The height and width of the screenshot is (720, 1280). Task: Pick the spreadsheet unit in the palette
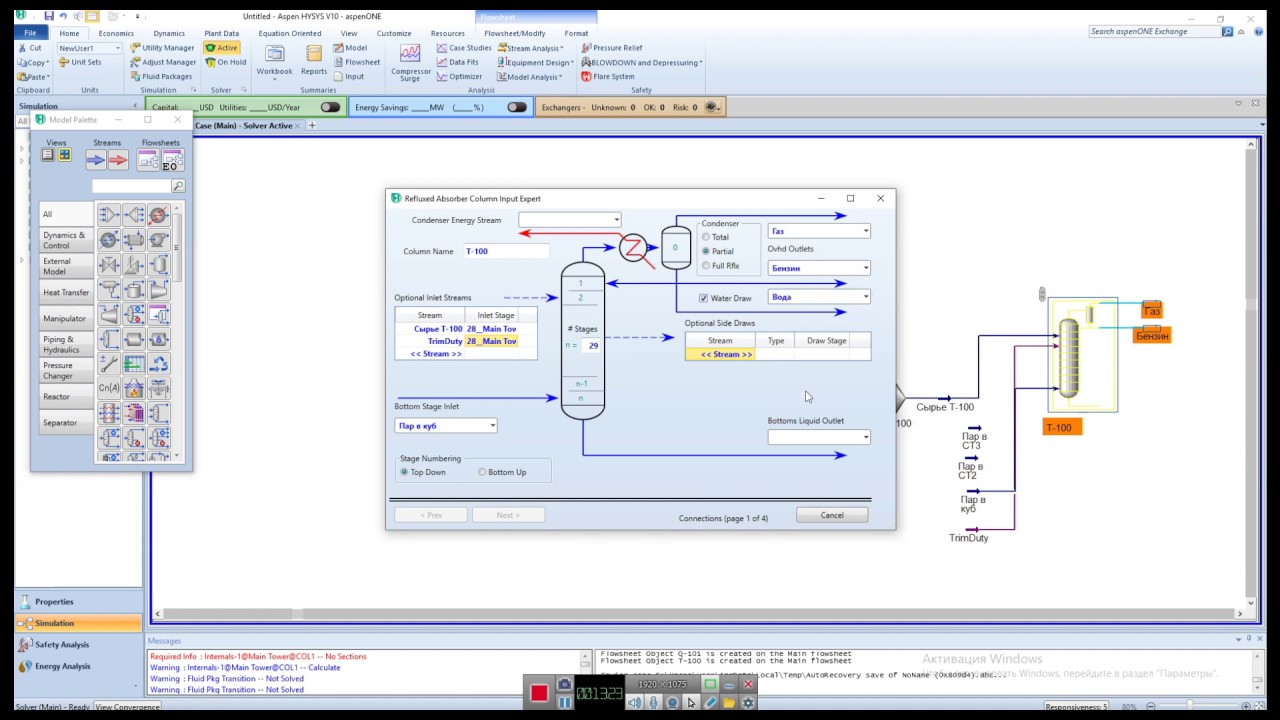coord(134,364)
